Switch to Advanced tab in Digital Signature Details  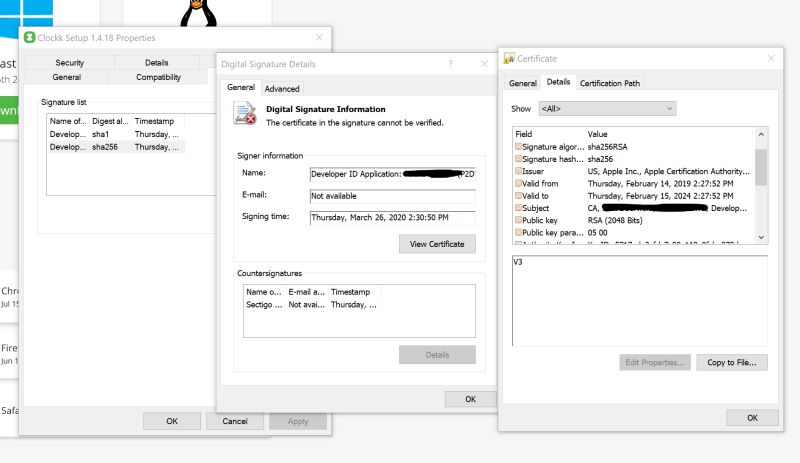pyautogui.click(x=282, y=89)
